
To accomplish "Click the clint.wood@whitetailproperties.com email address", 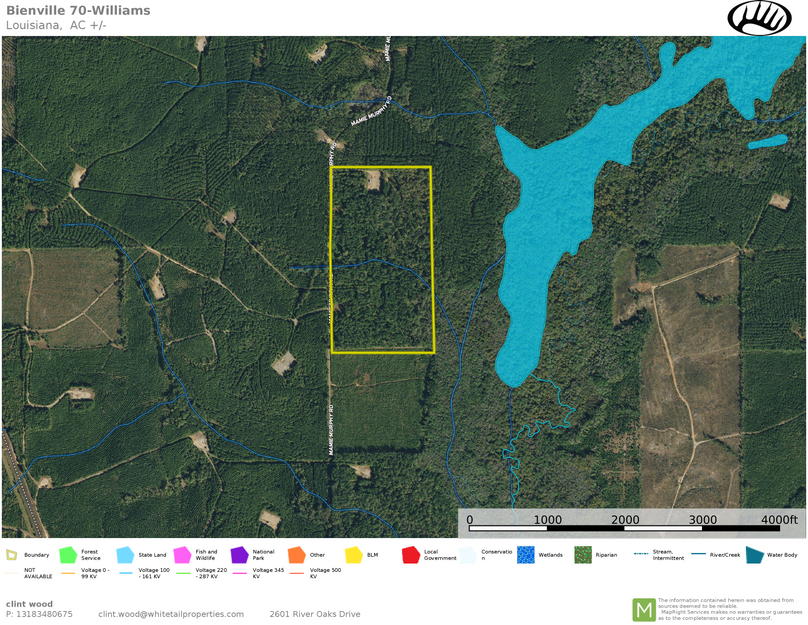I will [171, 614].
